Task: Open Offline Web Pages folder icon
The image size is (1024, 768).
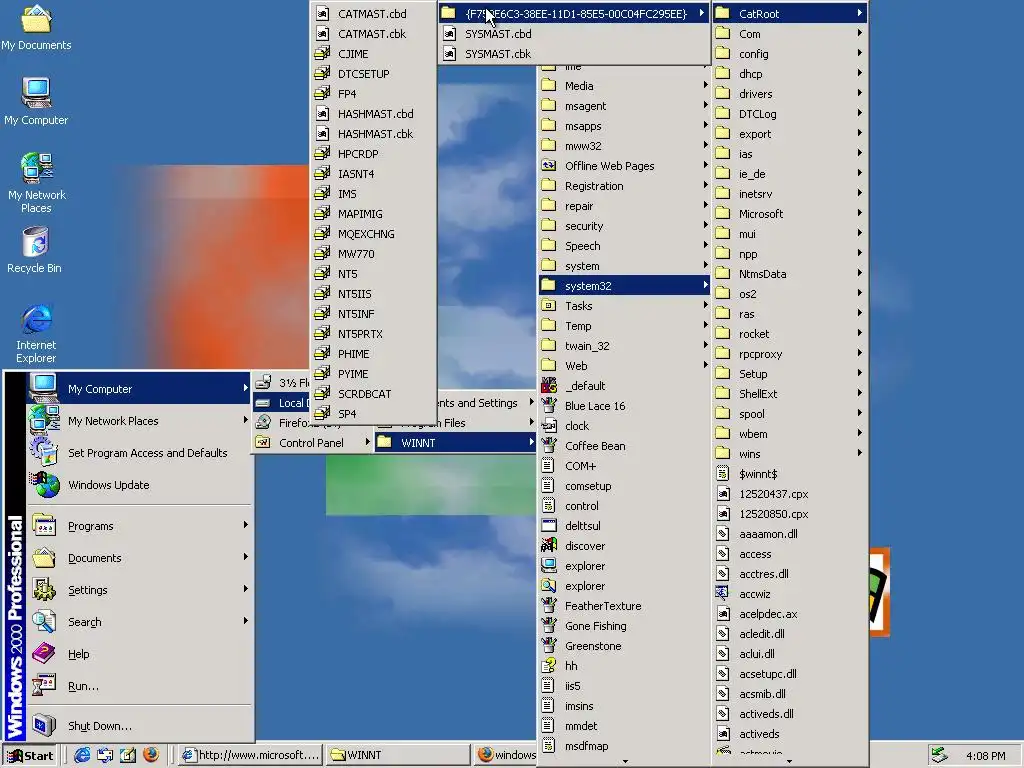Action: (x=549, y=166)
